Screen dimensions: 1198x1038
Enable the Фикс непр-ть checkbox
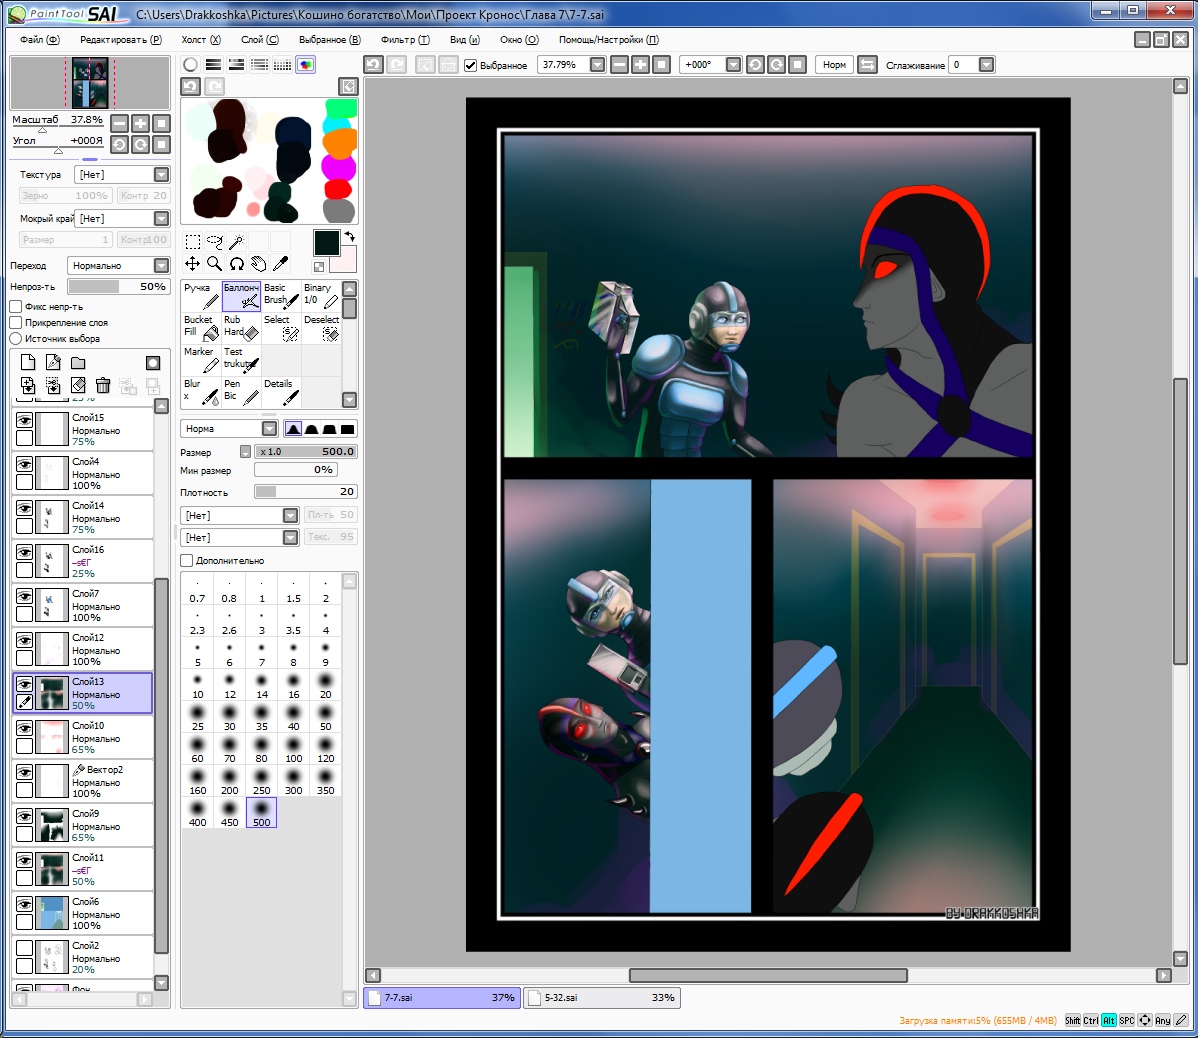16,307
